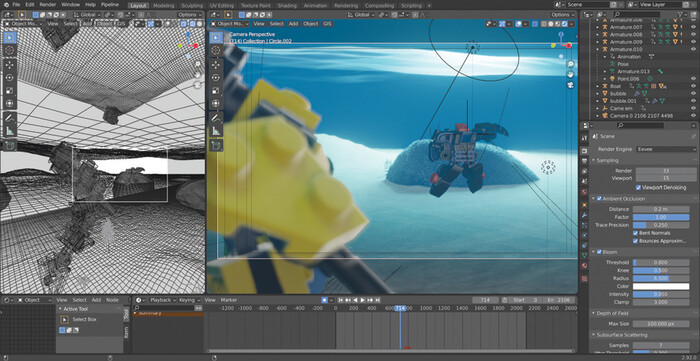Open the Render properties tab icon

584,150
